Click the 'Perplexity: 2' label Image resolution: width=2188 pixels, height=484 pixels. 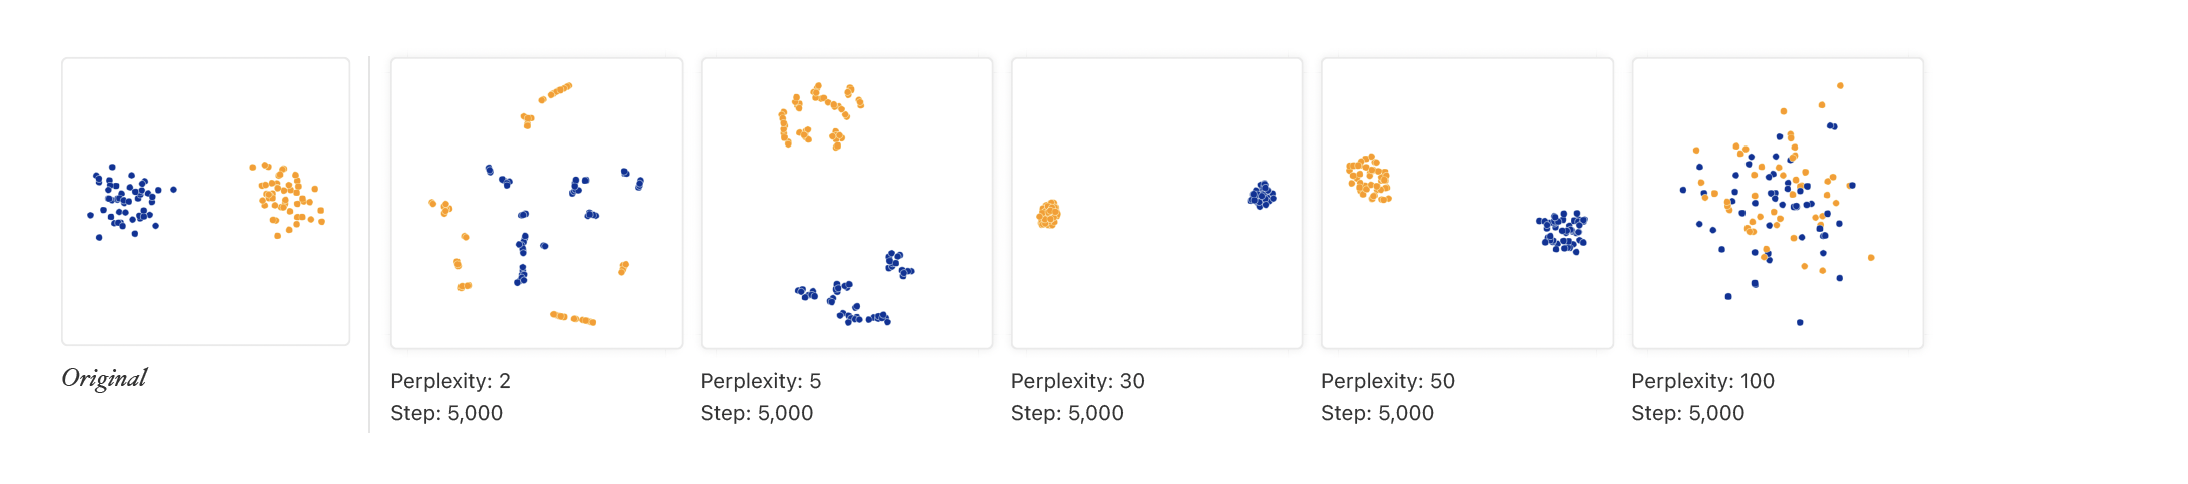pos(450,381)
